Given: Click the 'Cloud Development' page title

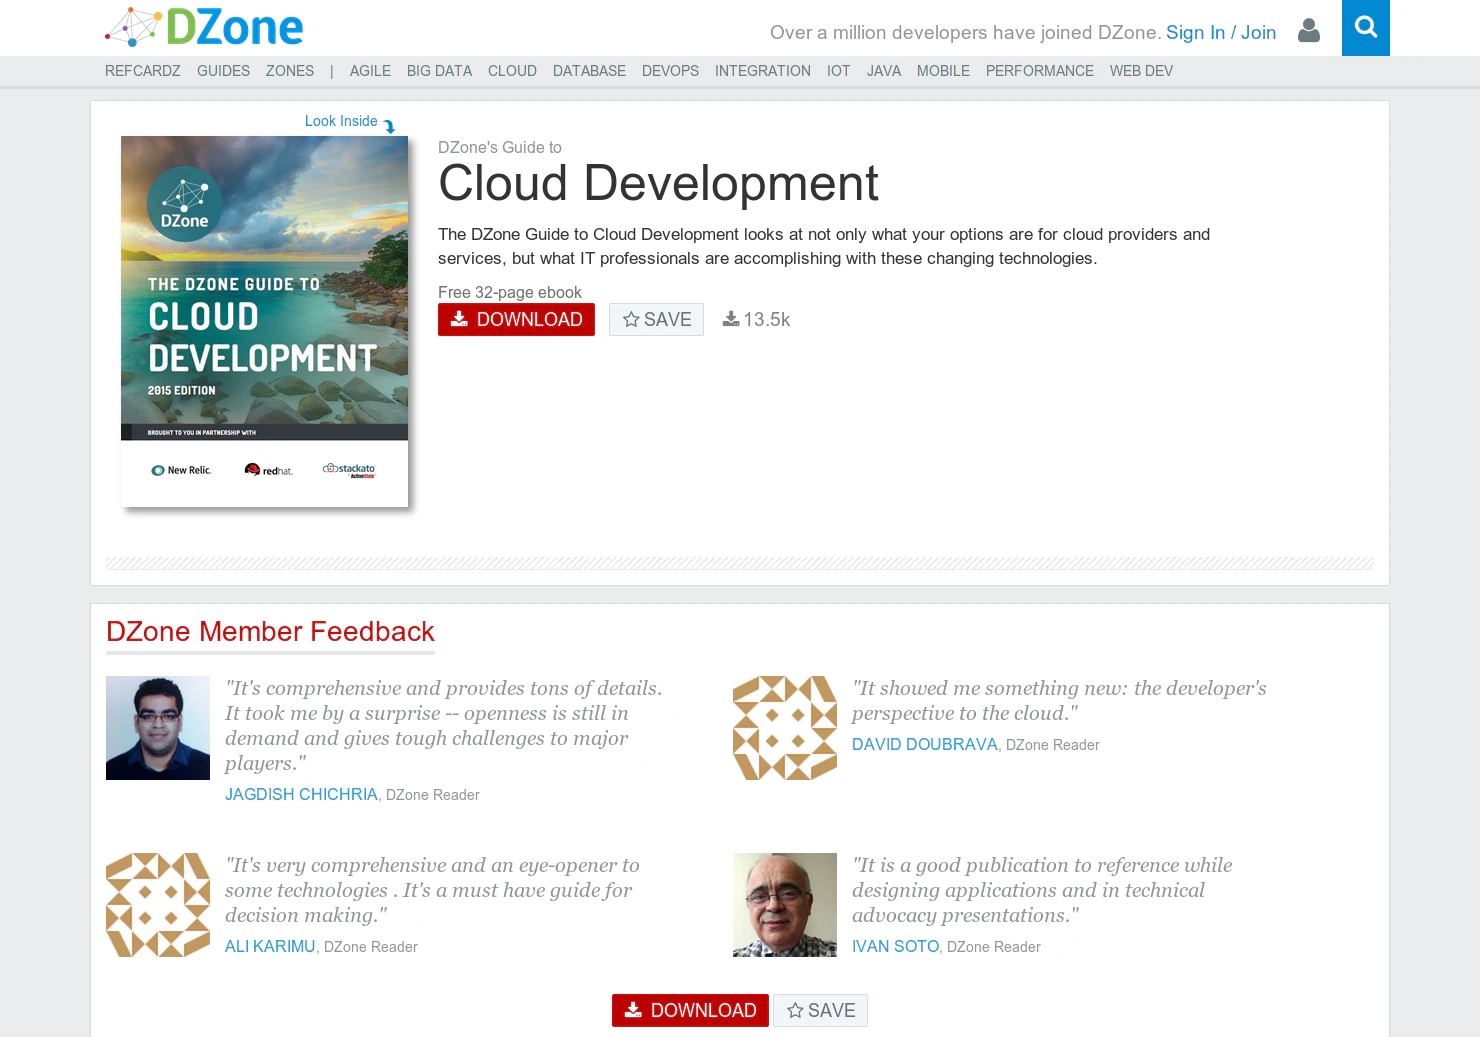Looking at the screenshot, I should pyautogui.click(x=658, y=183).
